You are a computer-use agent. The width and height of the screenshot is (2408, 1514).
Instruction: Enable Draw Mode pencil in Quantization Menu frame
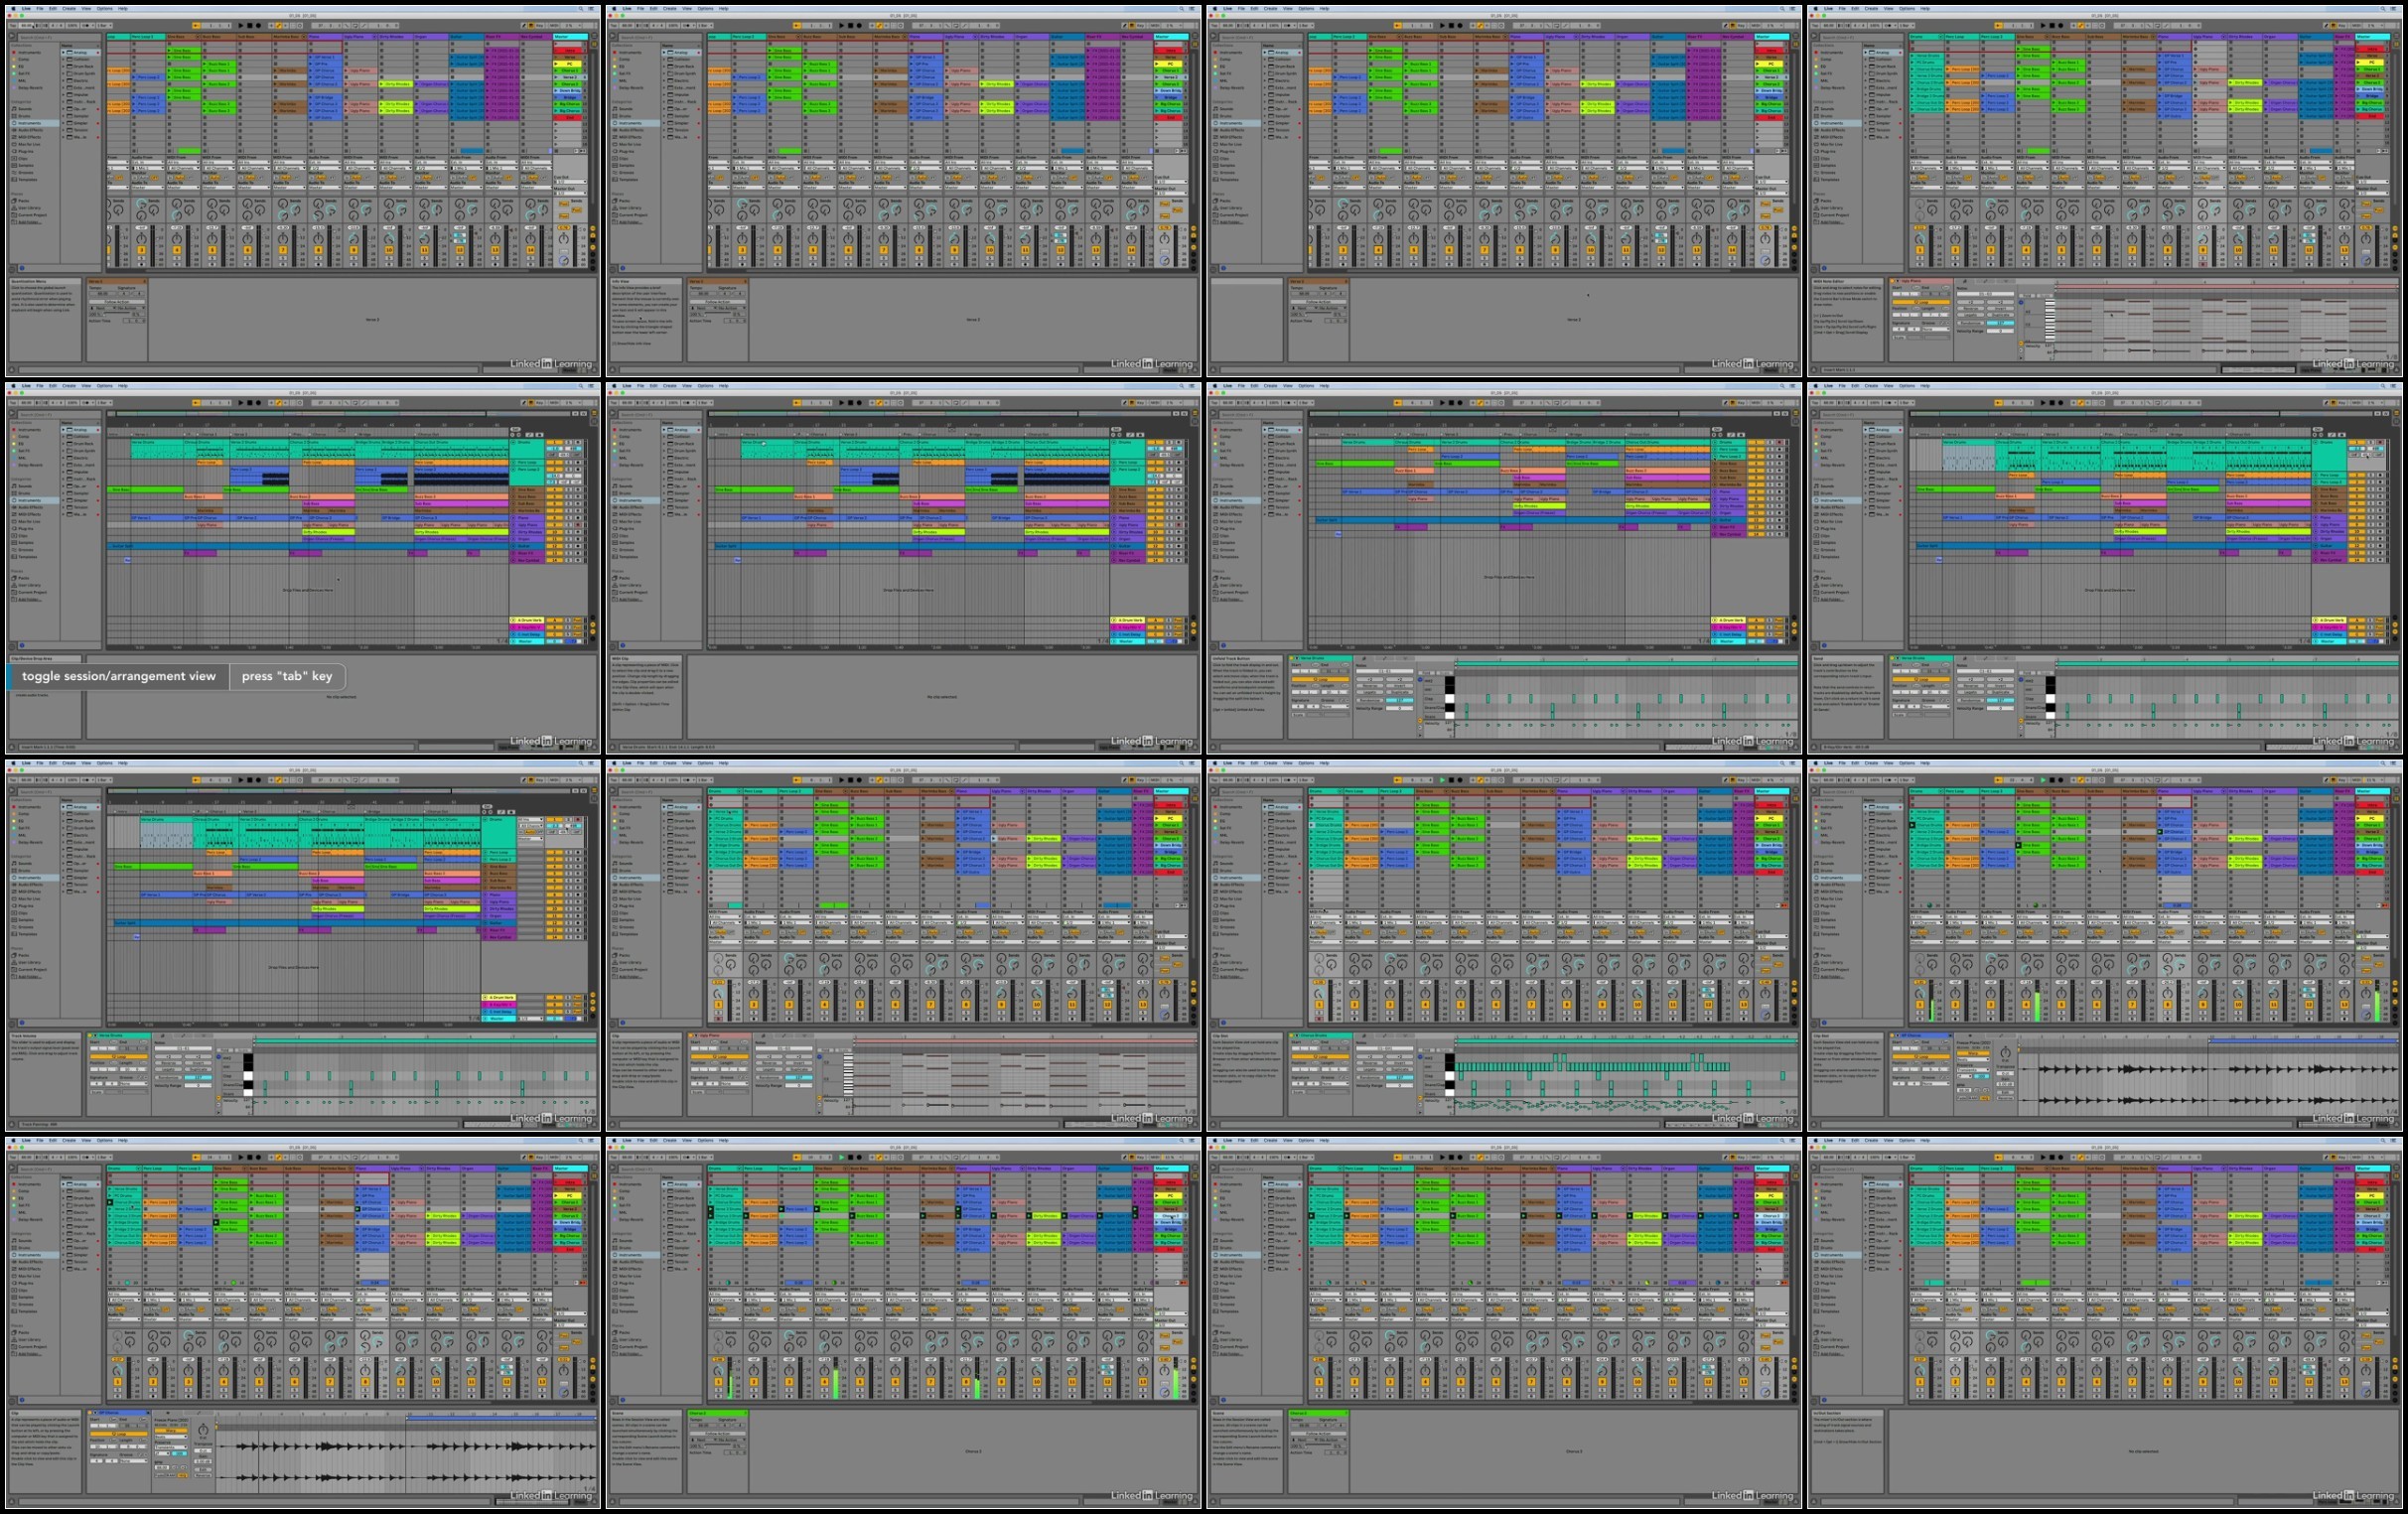pos(524,25)
